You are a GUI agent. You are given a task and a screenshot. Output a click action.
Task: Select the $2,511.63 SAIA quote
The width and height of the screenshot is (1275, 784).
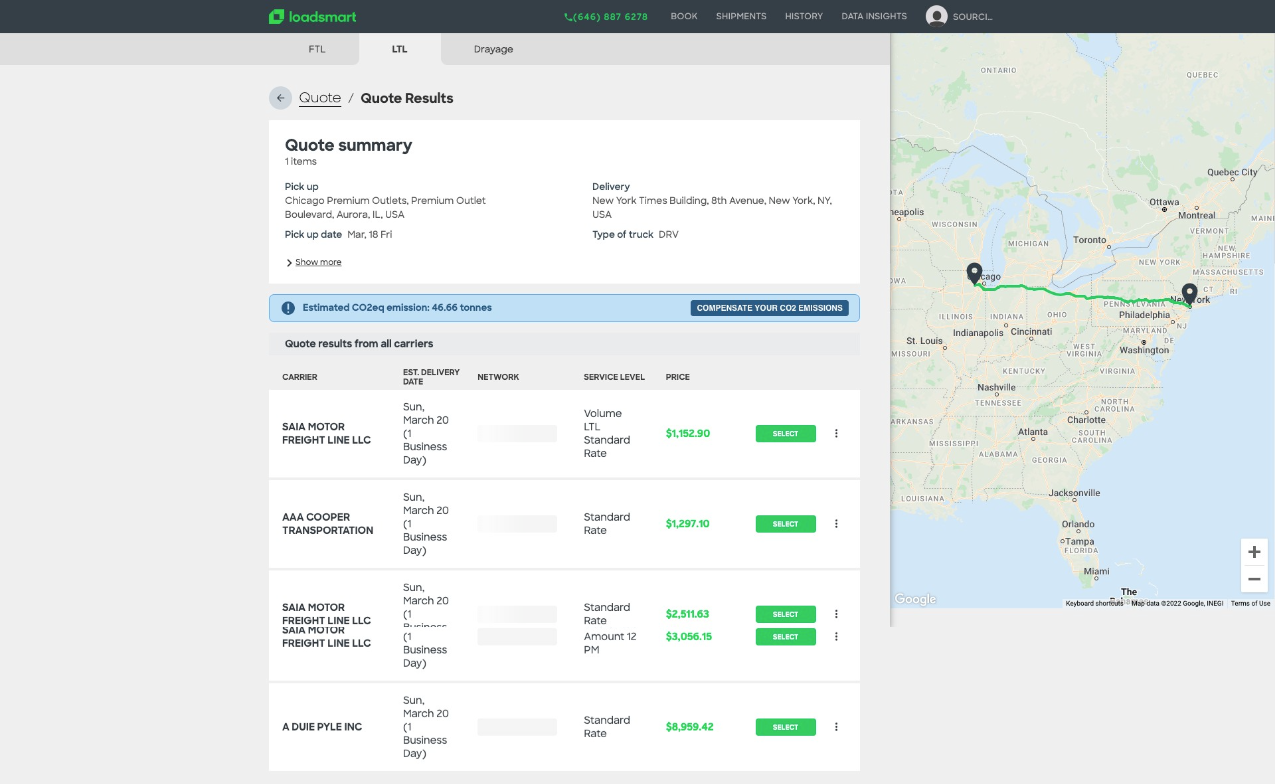(x=786, y=614)
